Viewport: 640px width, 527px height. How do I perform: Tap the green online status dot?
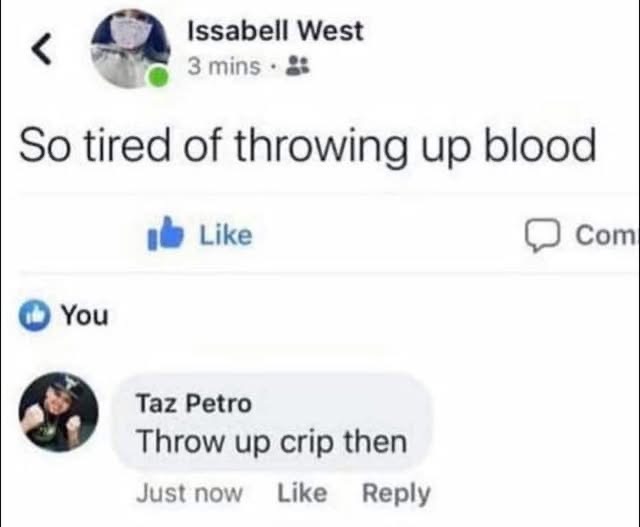tap(158, 76)
